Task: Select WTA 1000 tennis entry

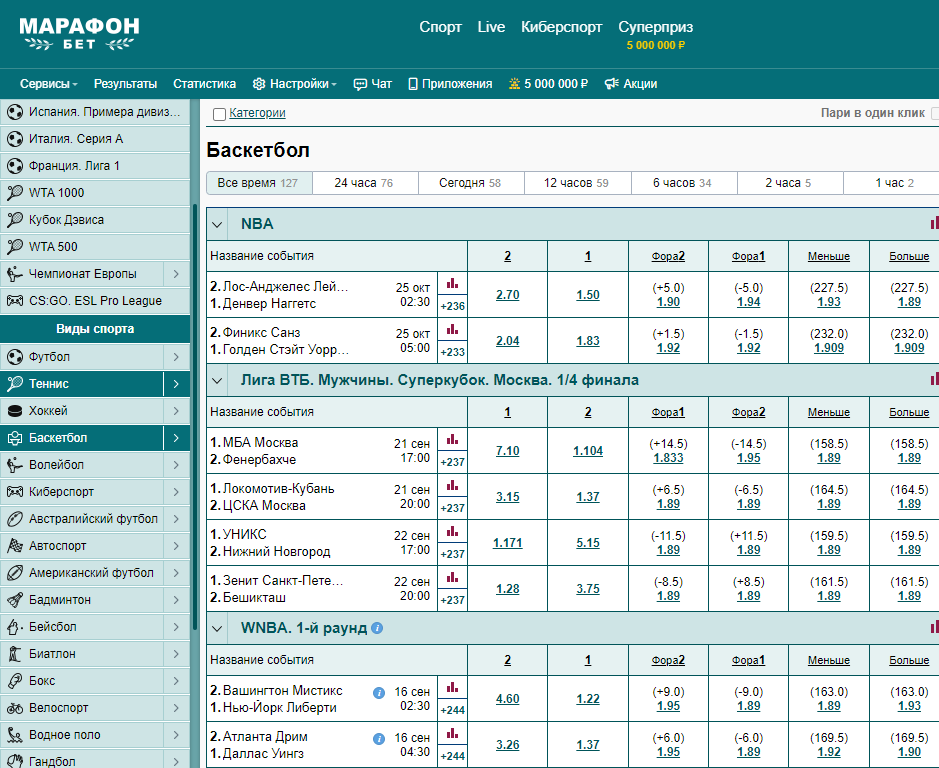Action: (x=95, y=193)
